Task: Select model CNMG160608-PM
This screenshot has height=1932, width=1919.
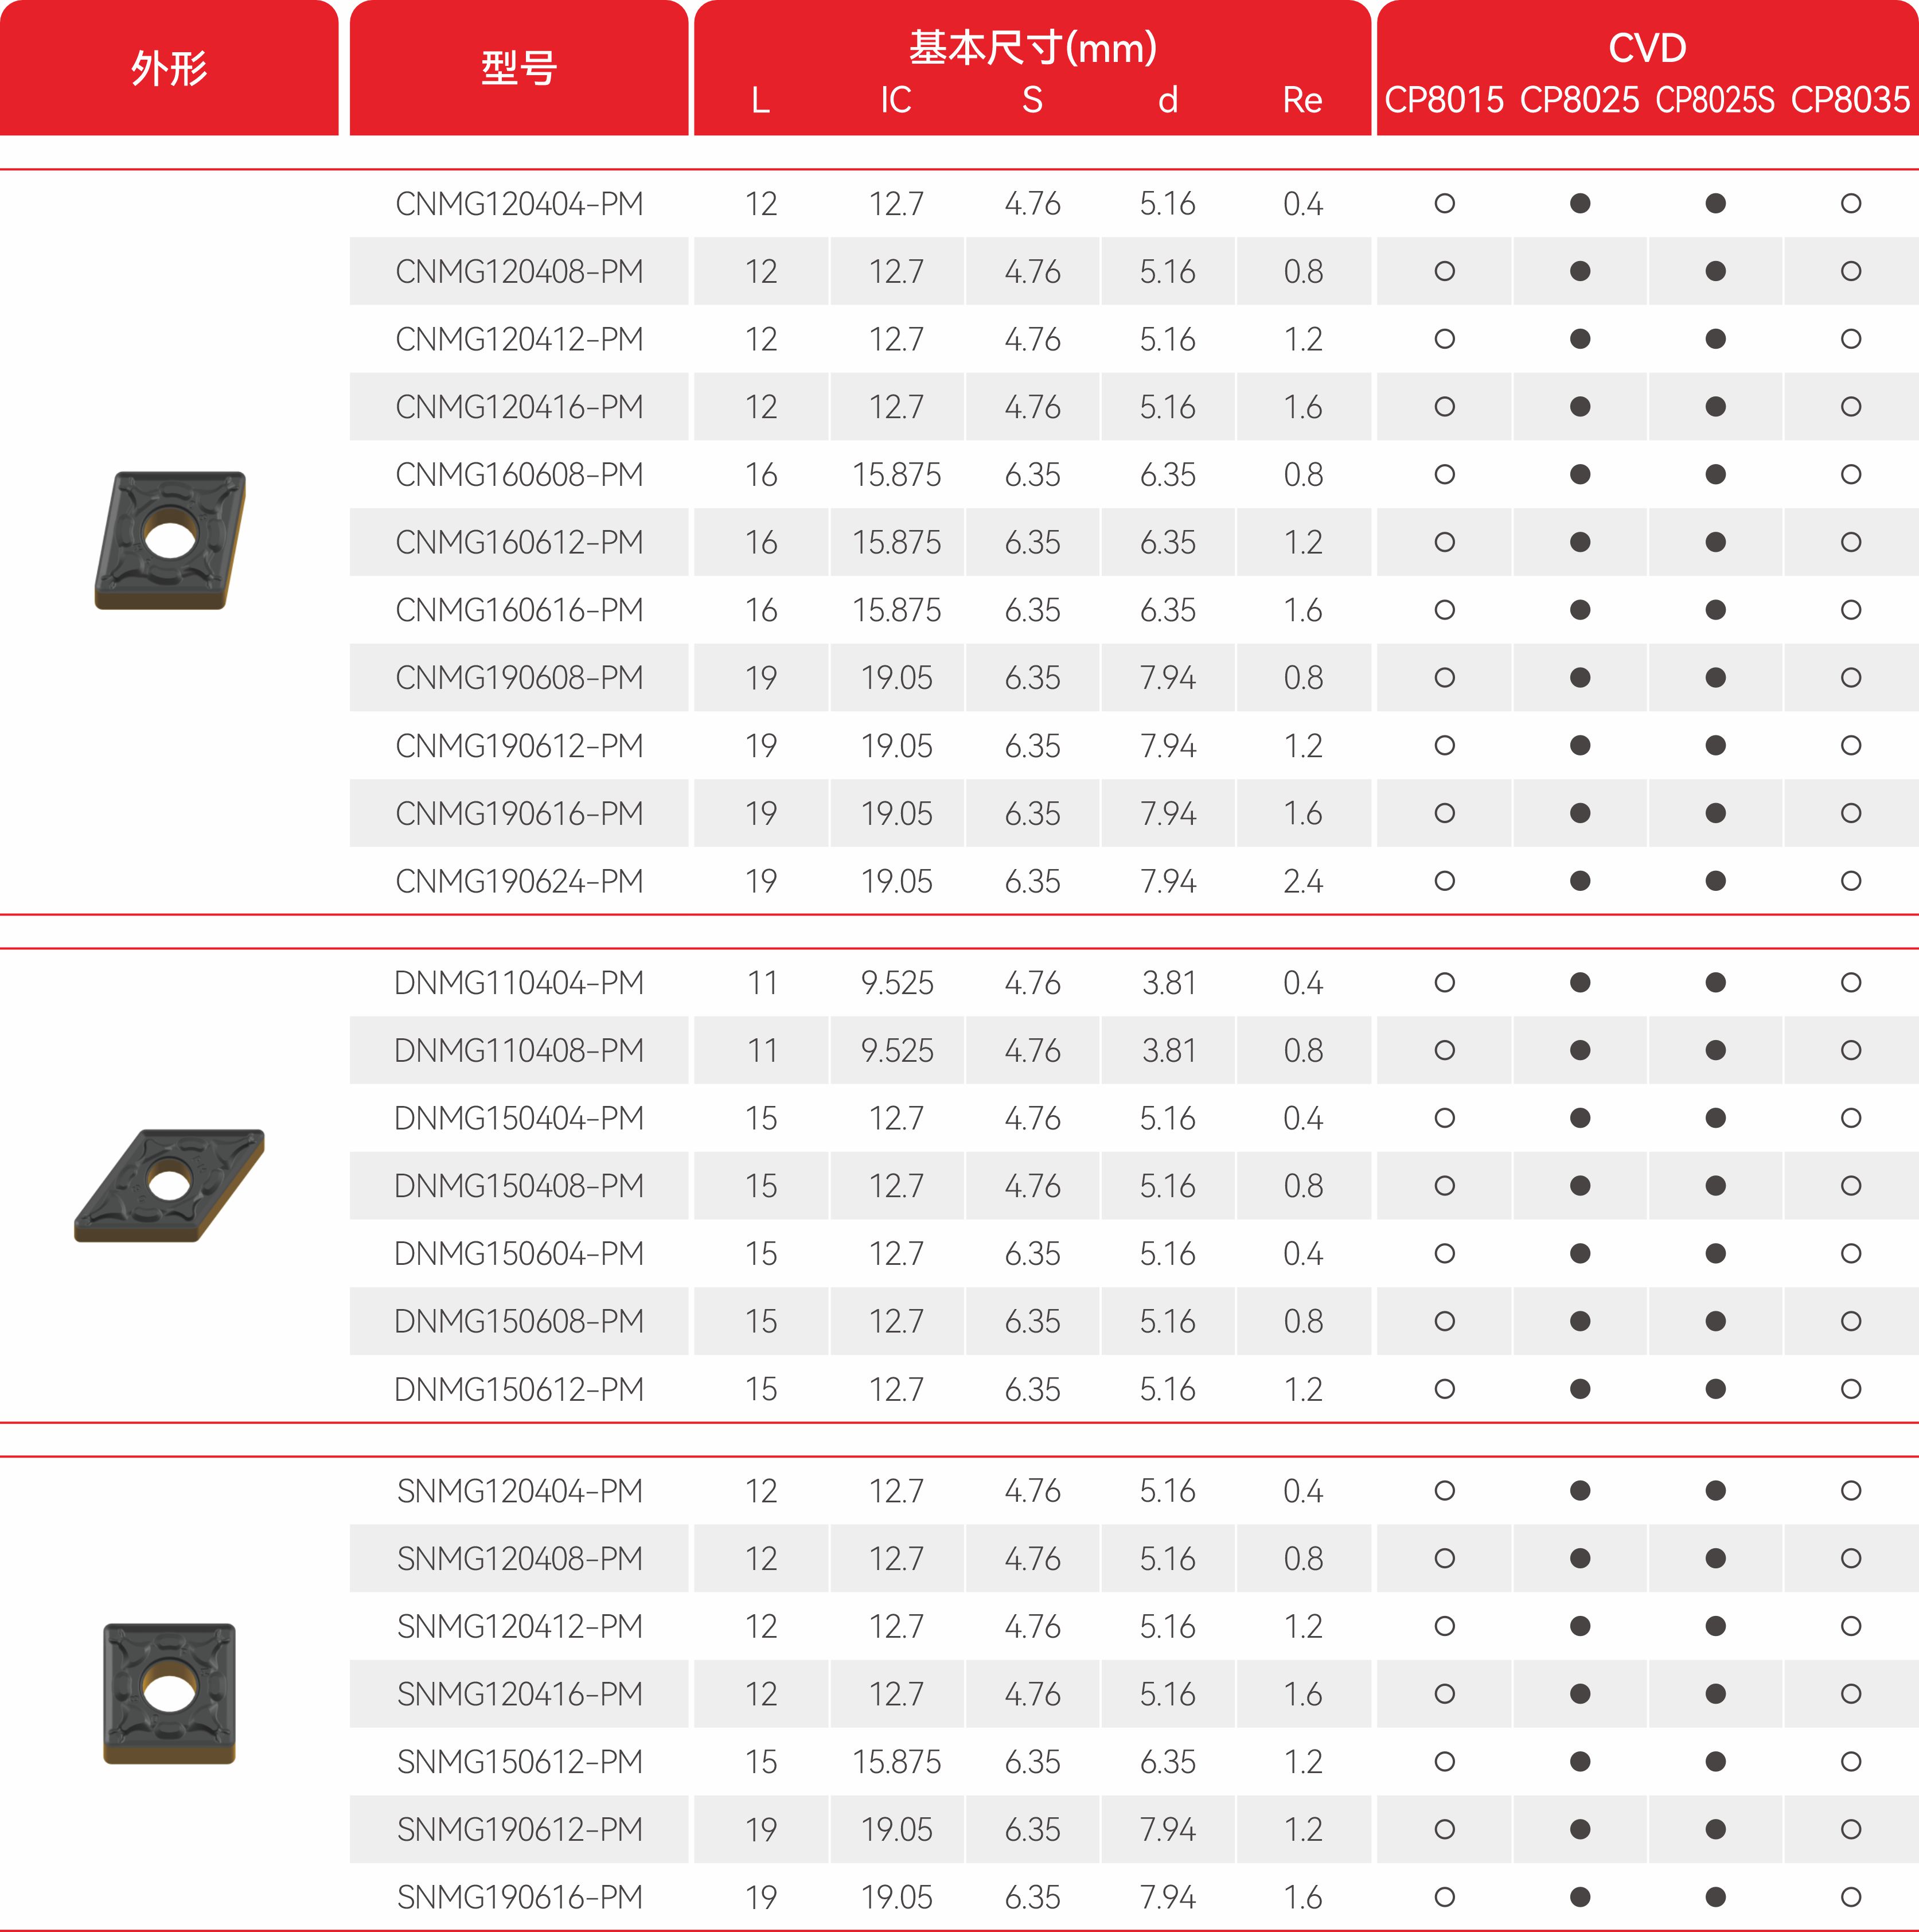Action: (x=519, y=474)
